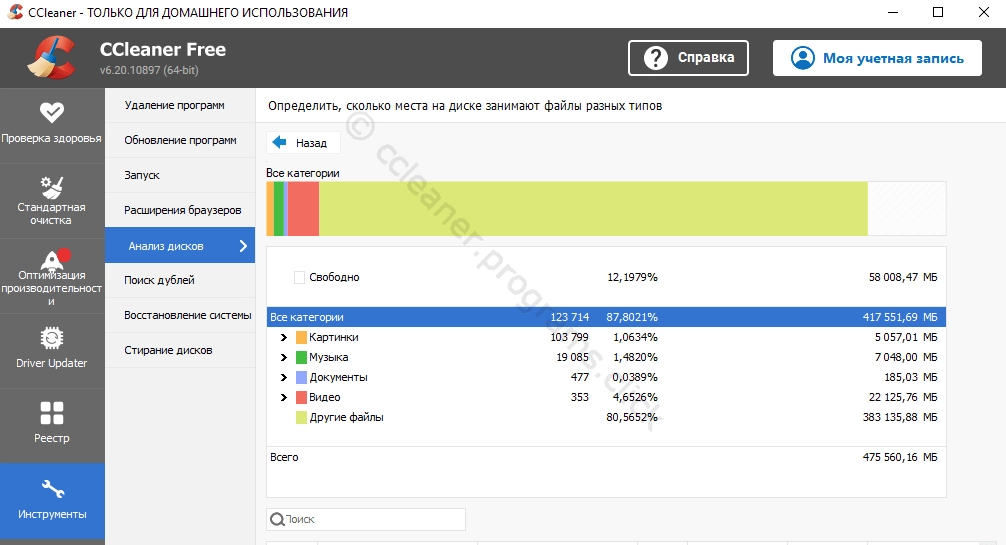Open Поиск дублей menu item
This screenshot has width=1006, height=545.
pyautogui.click(x=159, y=280)
